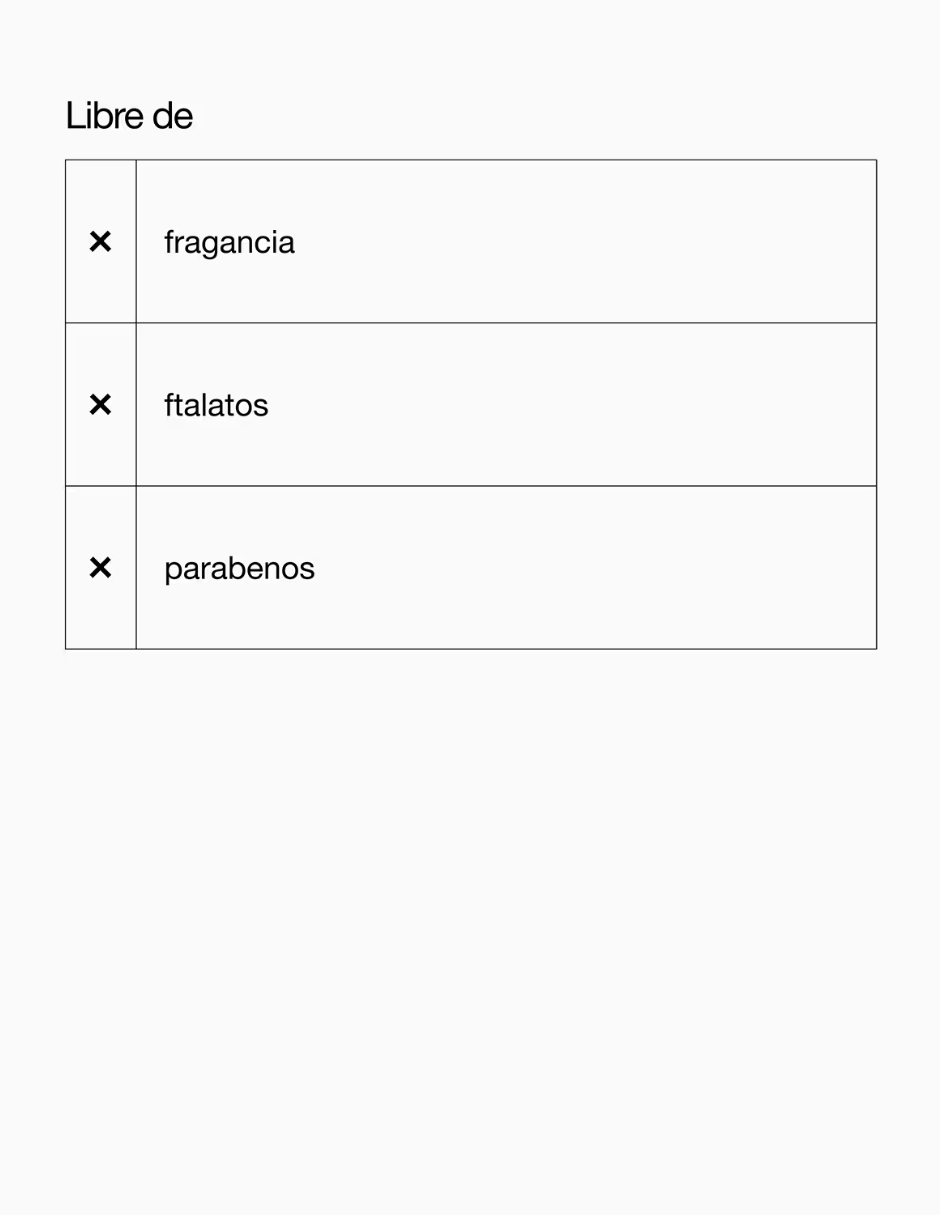The width and height of the screenshot is (940, 1215).
Task: Click the letter "p" starting parabenos
Action: tap(172, 571)
